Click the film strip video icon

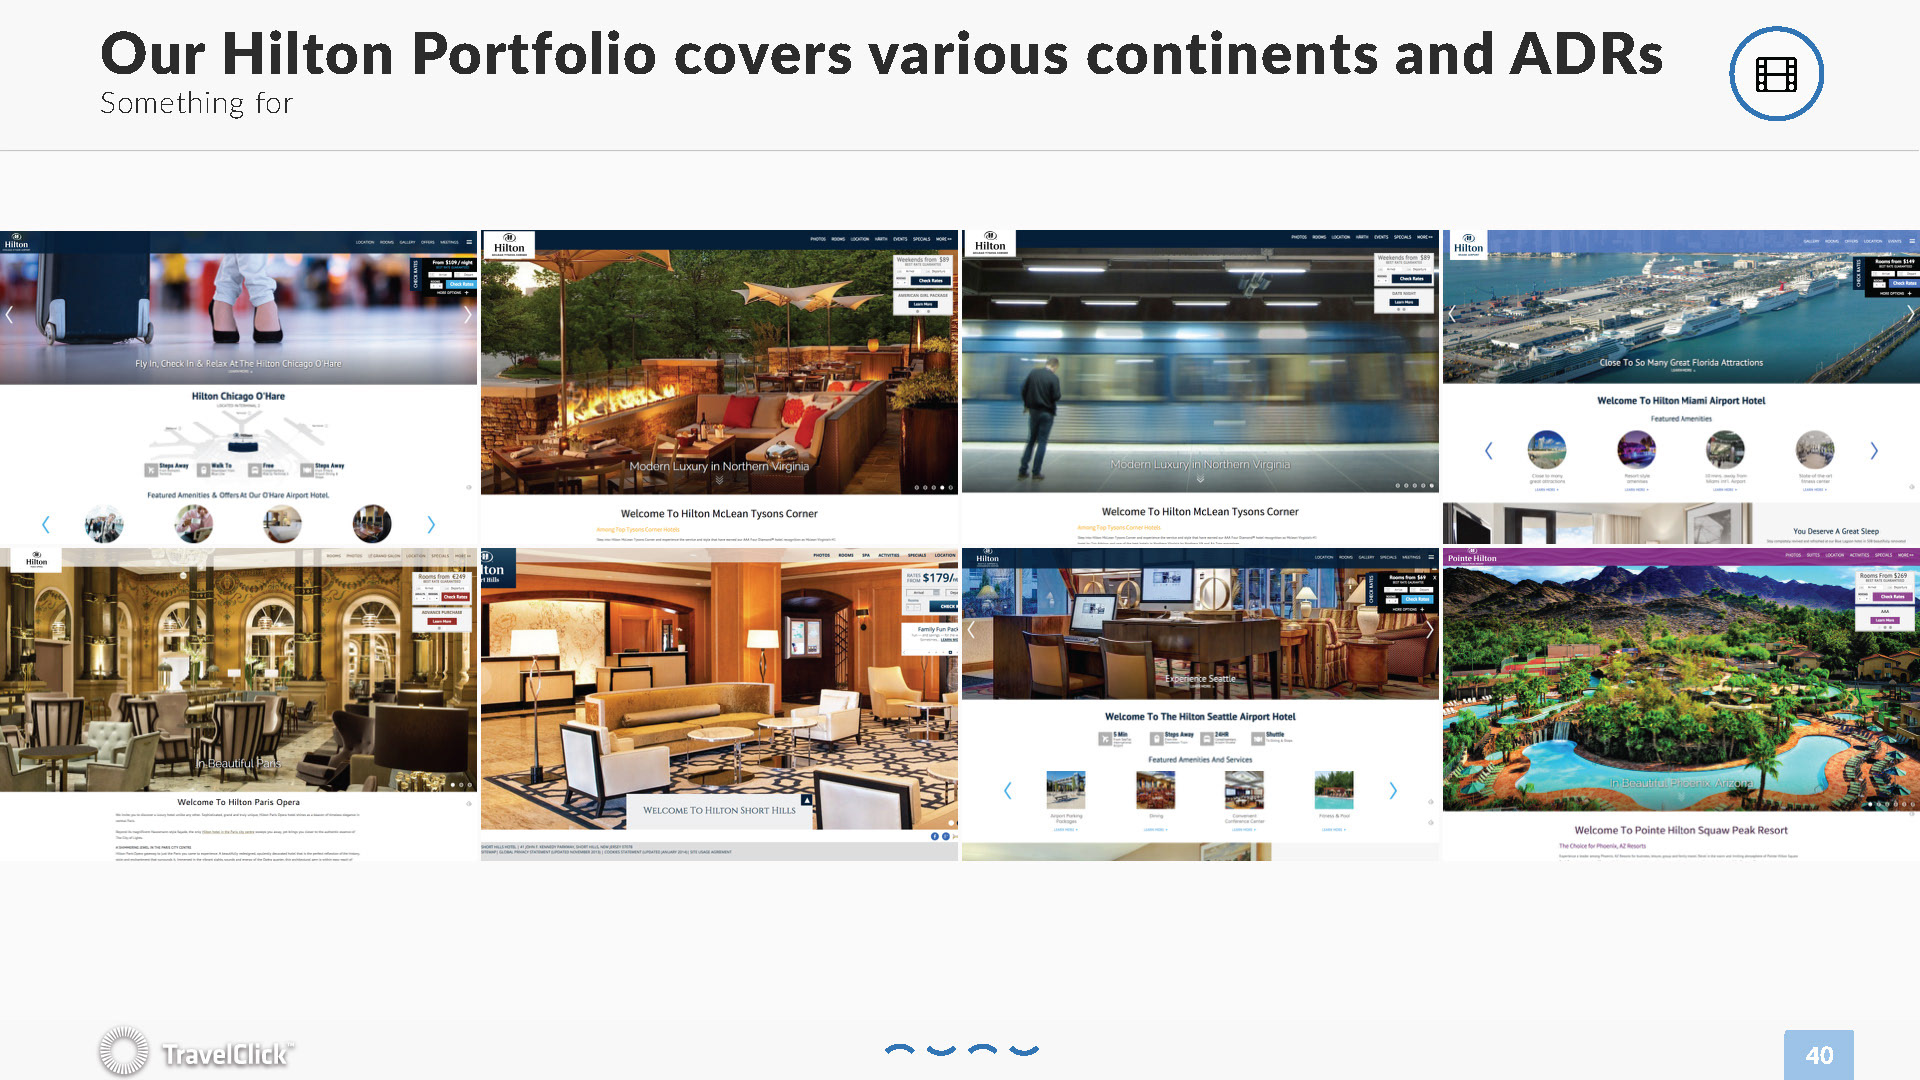click(1776, 74)
